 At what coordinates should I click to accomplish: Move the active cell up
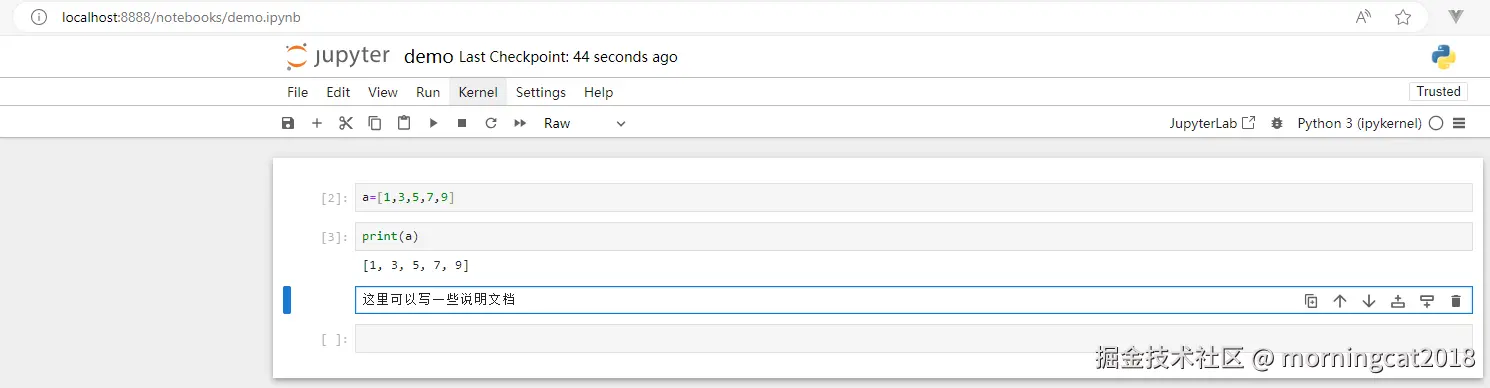pyautogui.click(x=1340, y=300)
